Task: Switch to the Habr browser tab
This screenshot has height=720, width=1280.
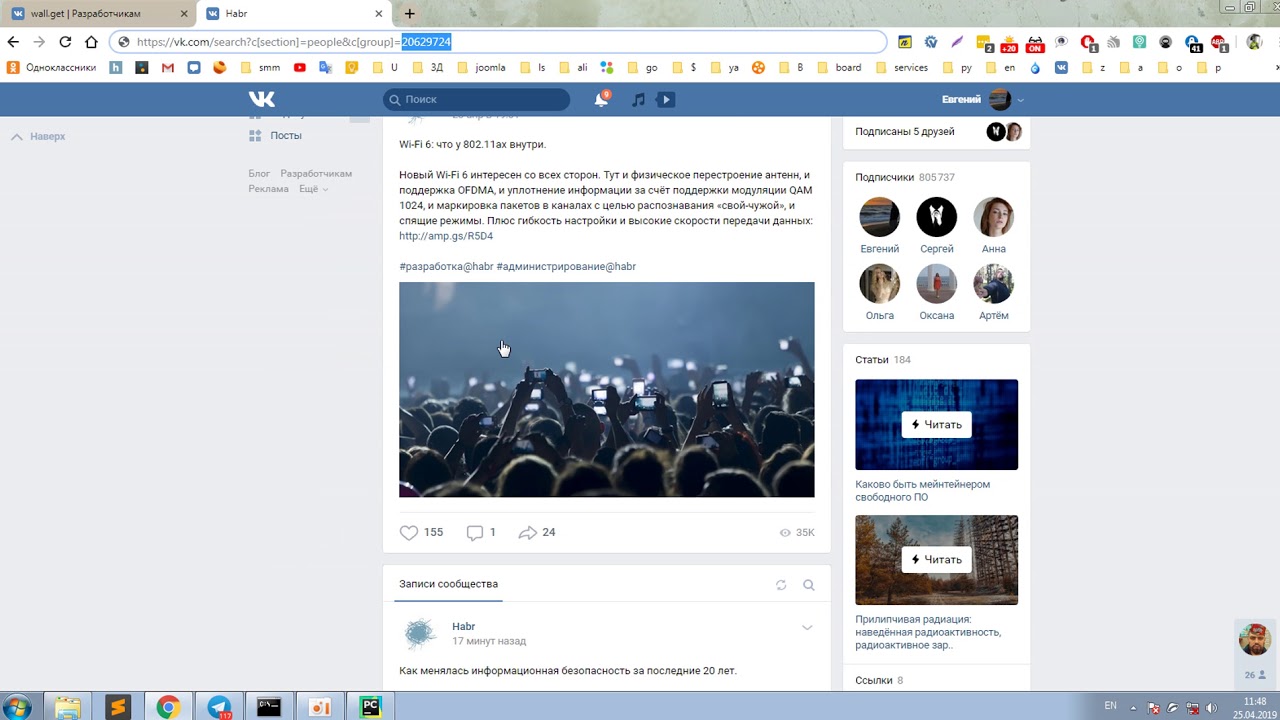Action: point(292,14)
